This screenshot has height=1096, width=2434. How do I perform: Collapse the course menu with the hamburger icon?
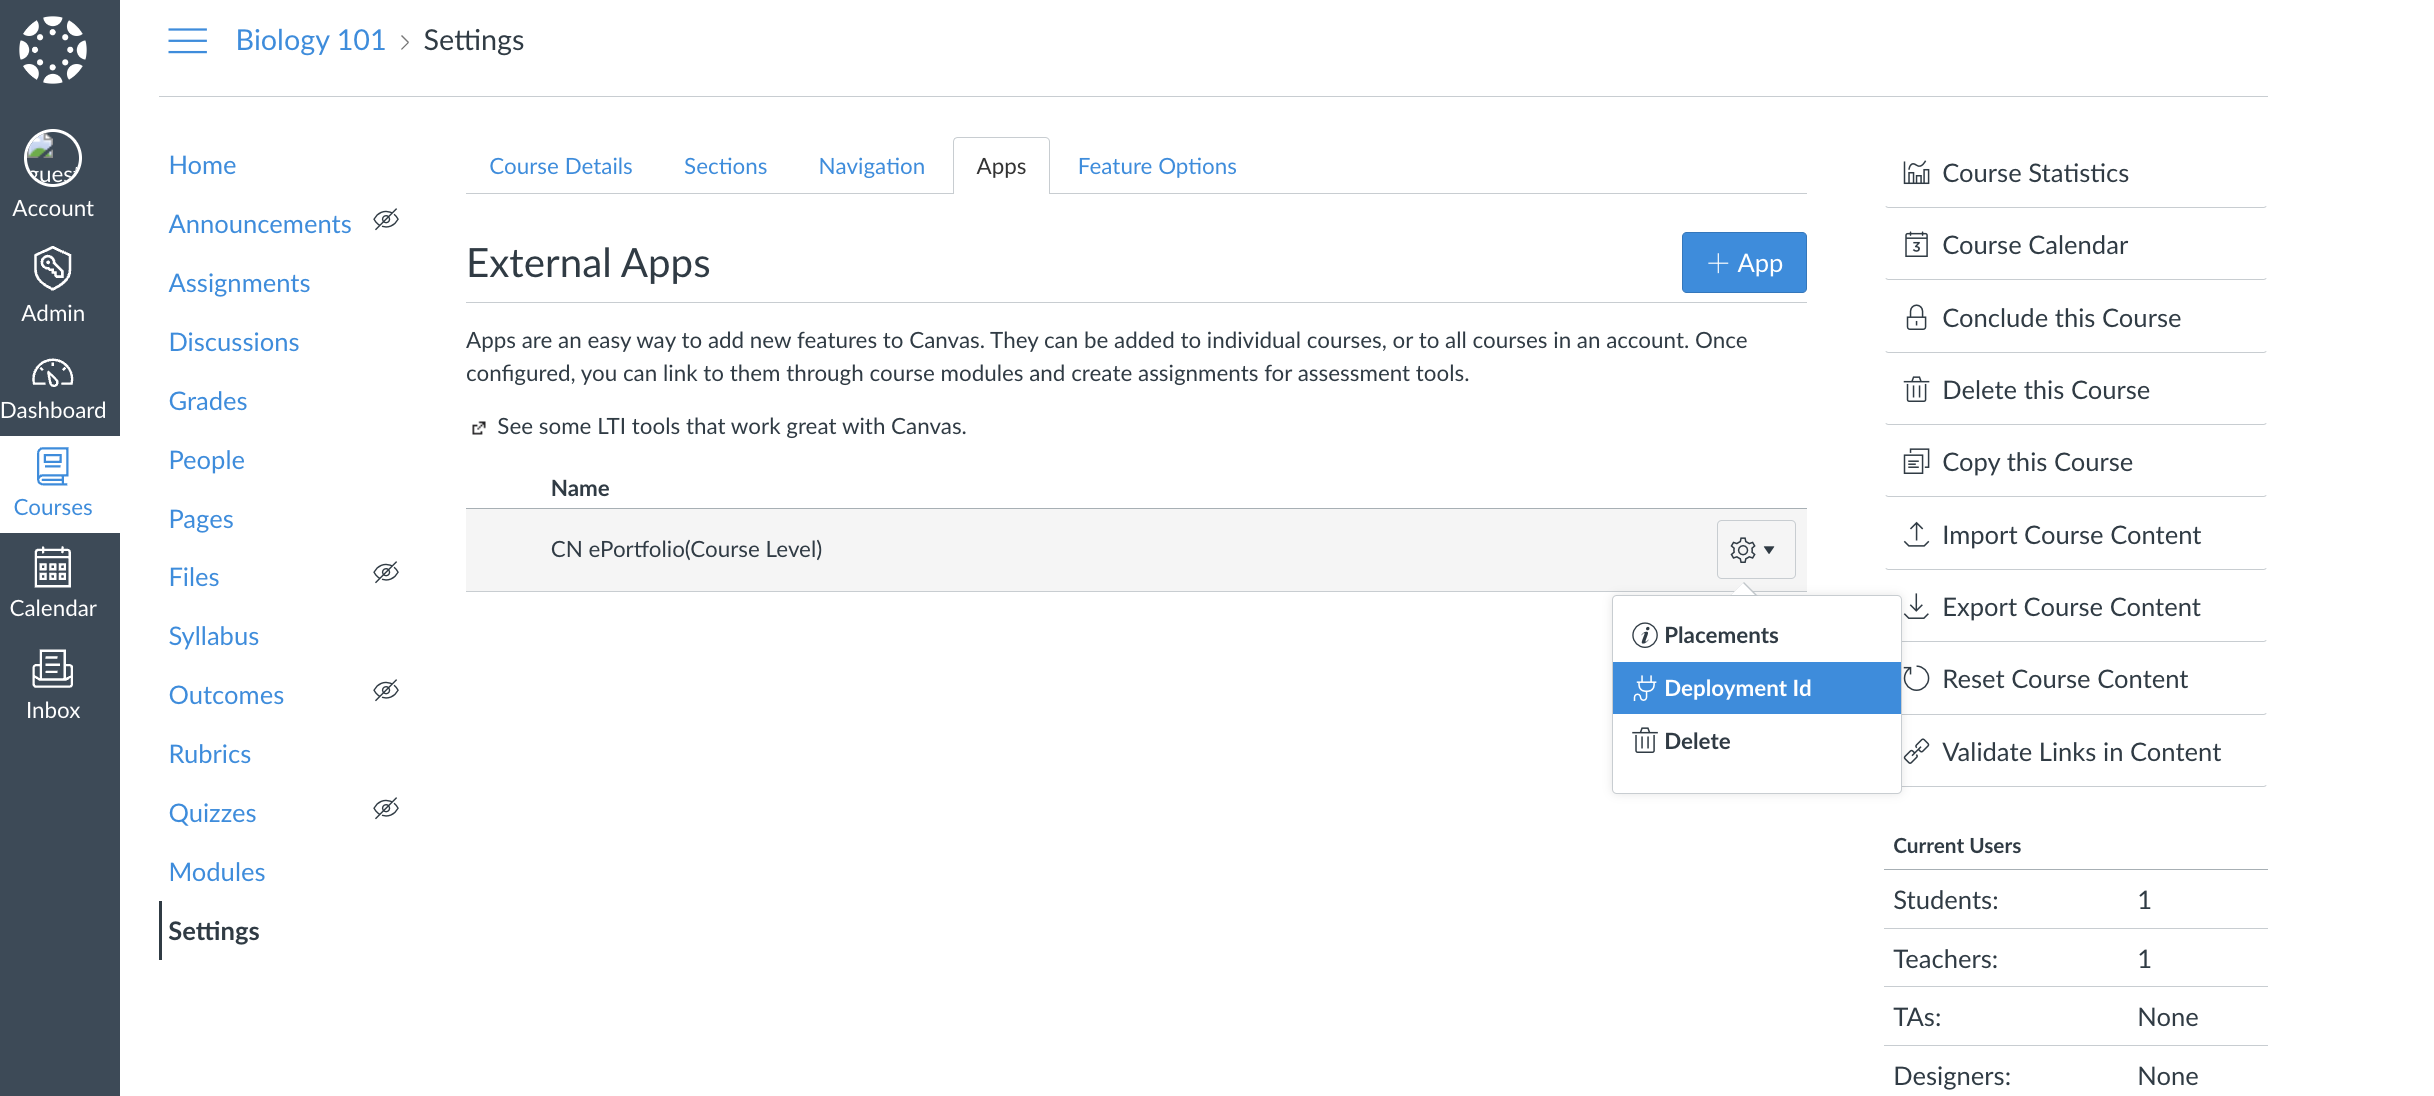pos(187,41)
